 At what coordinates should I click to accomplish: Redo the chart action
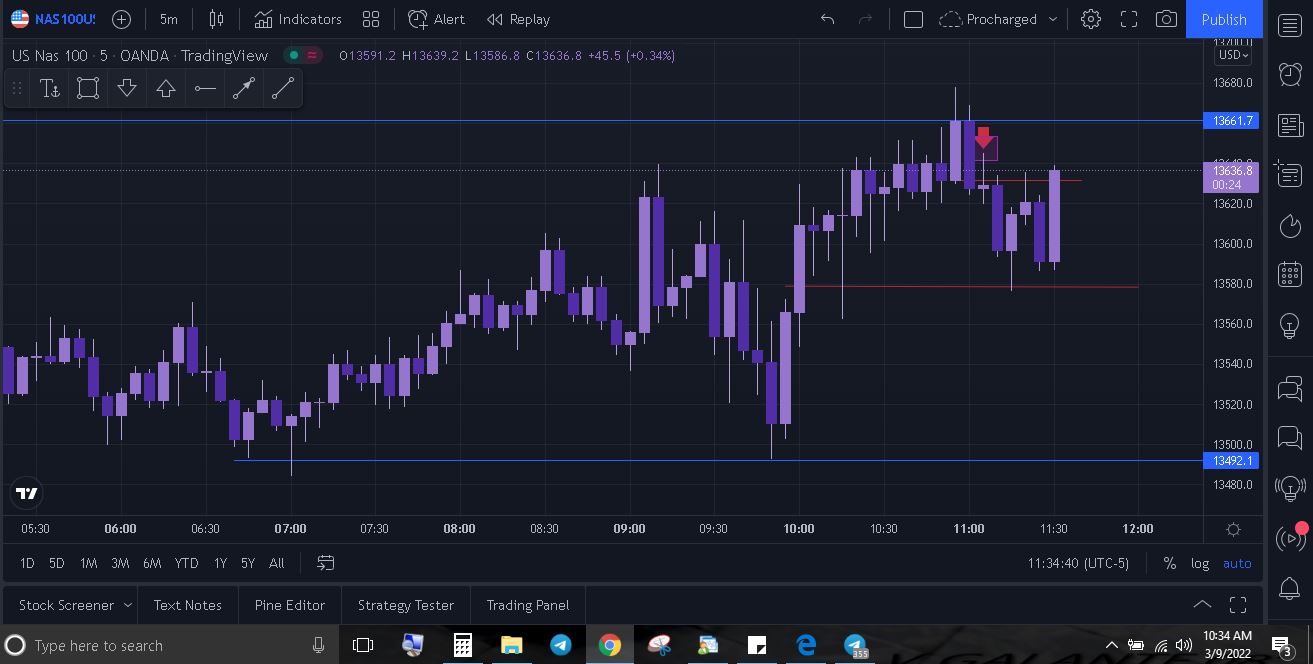coord(866,19)
